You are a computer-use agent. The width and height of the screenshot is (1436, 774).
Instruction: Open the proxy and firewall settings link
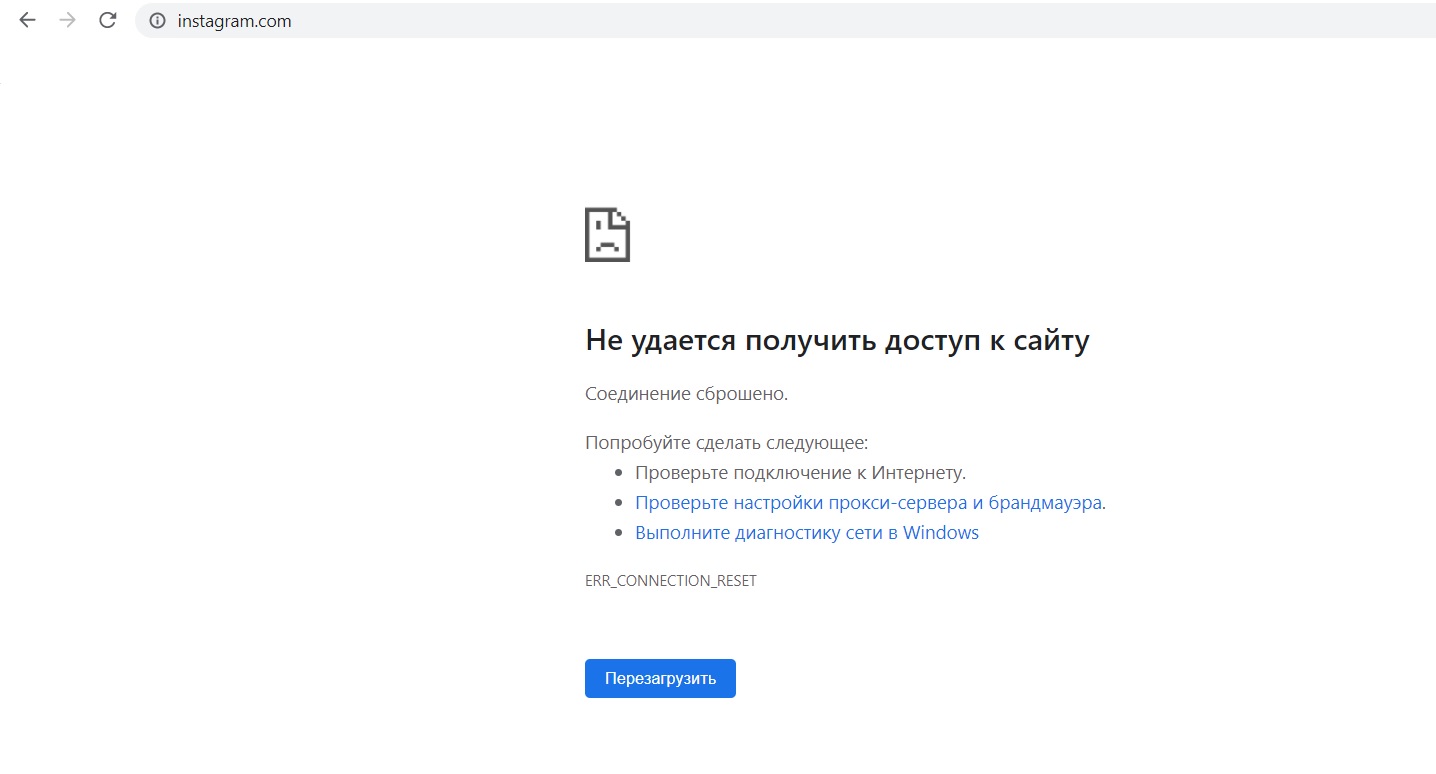tap(869, 503)
